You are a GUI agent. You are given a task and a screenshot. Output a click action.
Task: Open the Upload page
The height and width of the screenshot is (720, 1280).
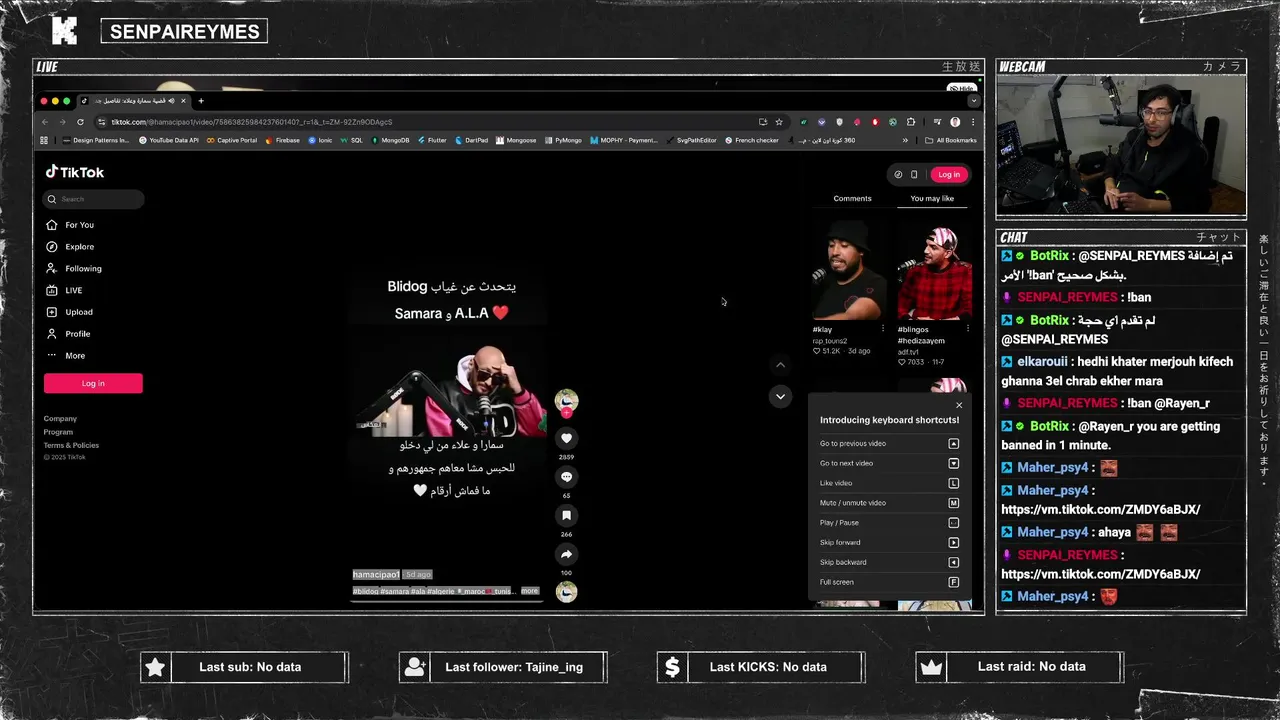pos(71,312)
